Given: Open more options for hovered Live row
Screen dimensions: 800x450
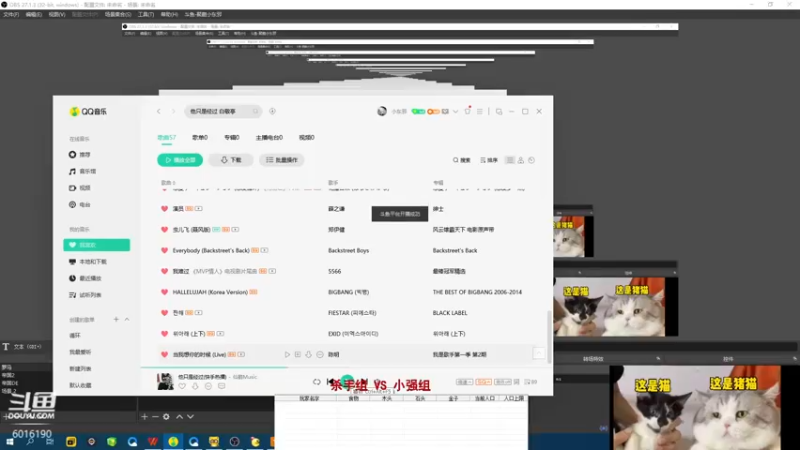Looking at the screenshot, I should tap(320, 355).
